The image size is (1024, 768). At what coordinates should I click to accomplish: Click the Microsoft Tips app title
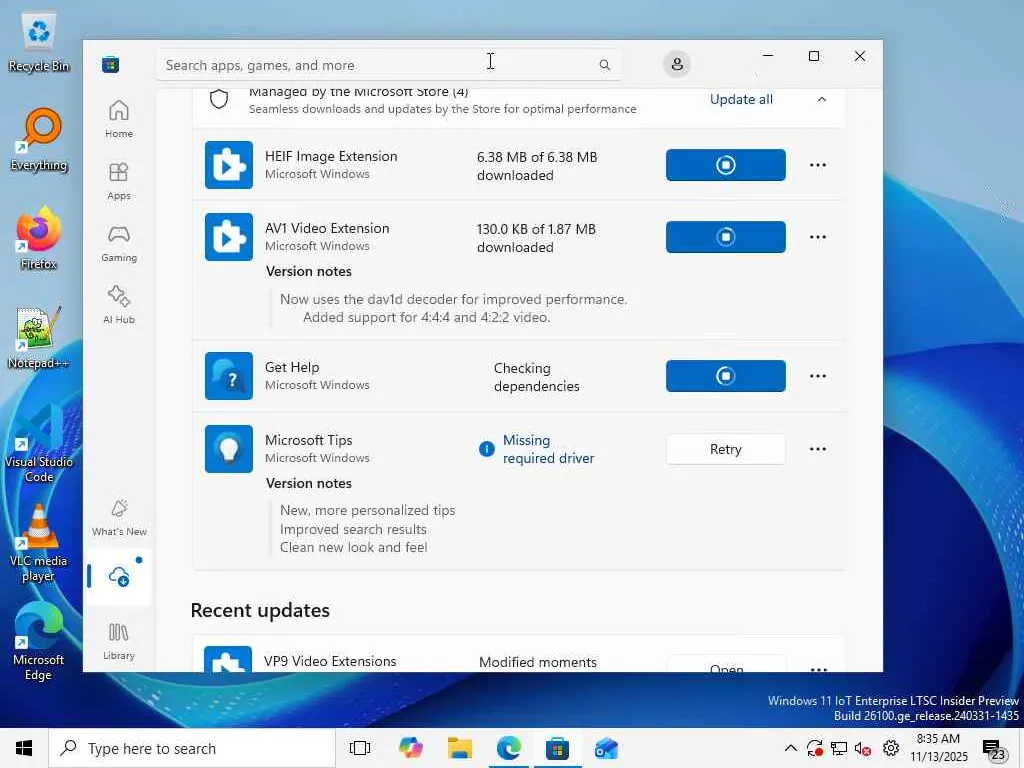pyautogui.click(x=308, y=440)
